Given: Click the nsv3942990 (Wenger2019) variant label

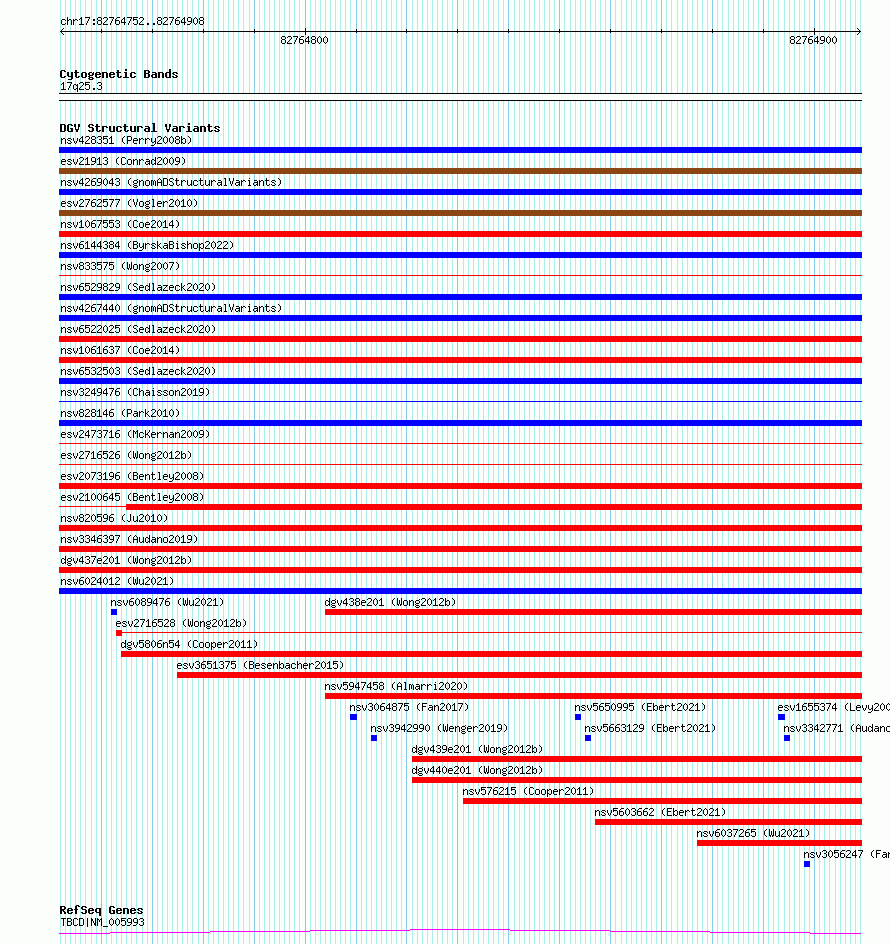Looking at the screenshot, I should tap(439, 728).
